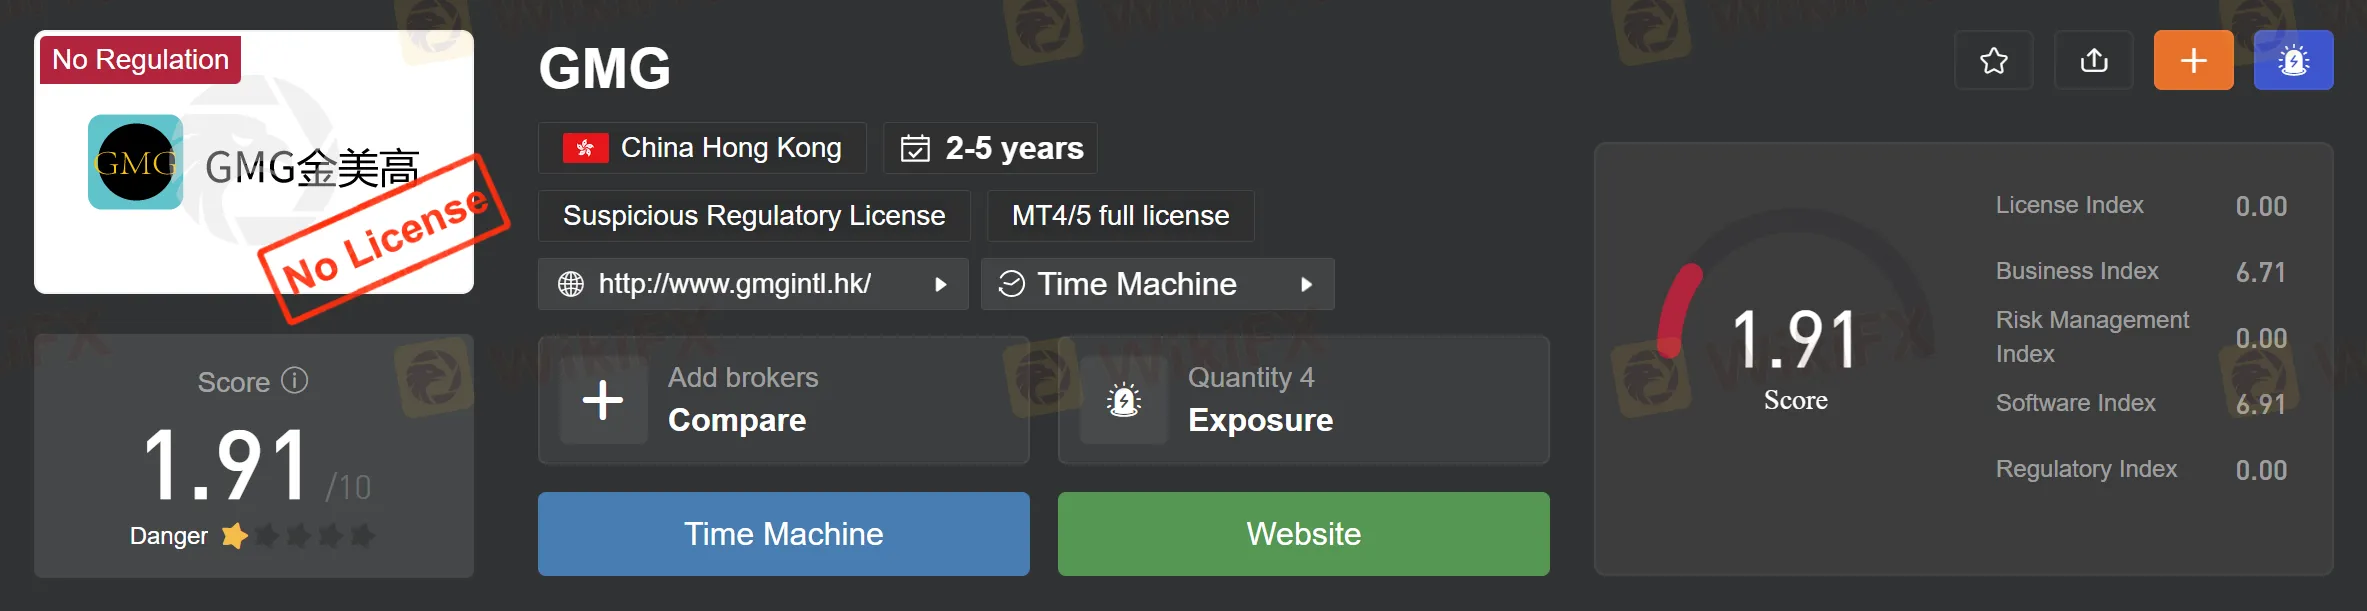2367x611 pixels.
Task: Click the star favorite icon
Action: click(1993, 61)
